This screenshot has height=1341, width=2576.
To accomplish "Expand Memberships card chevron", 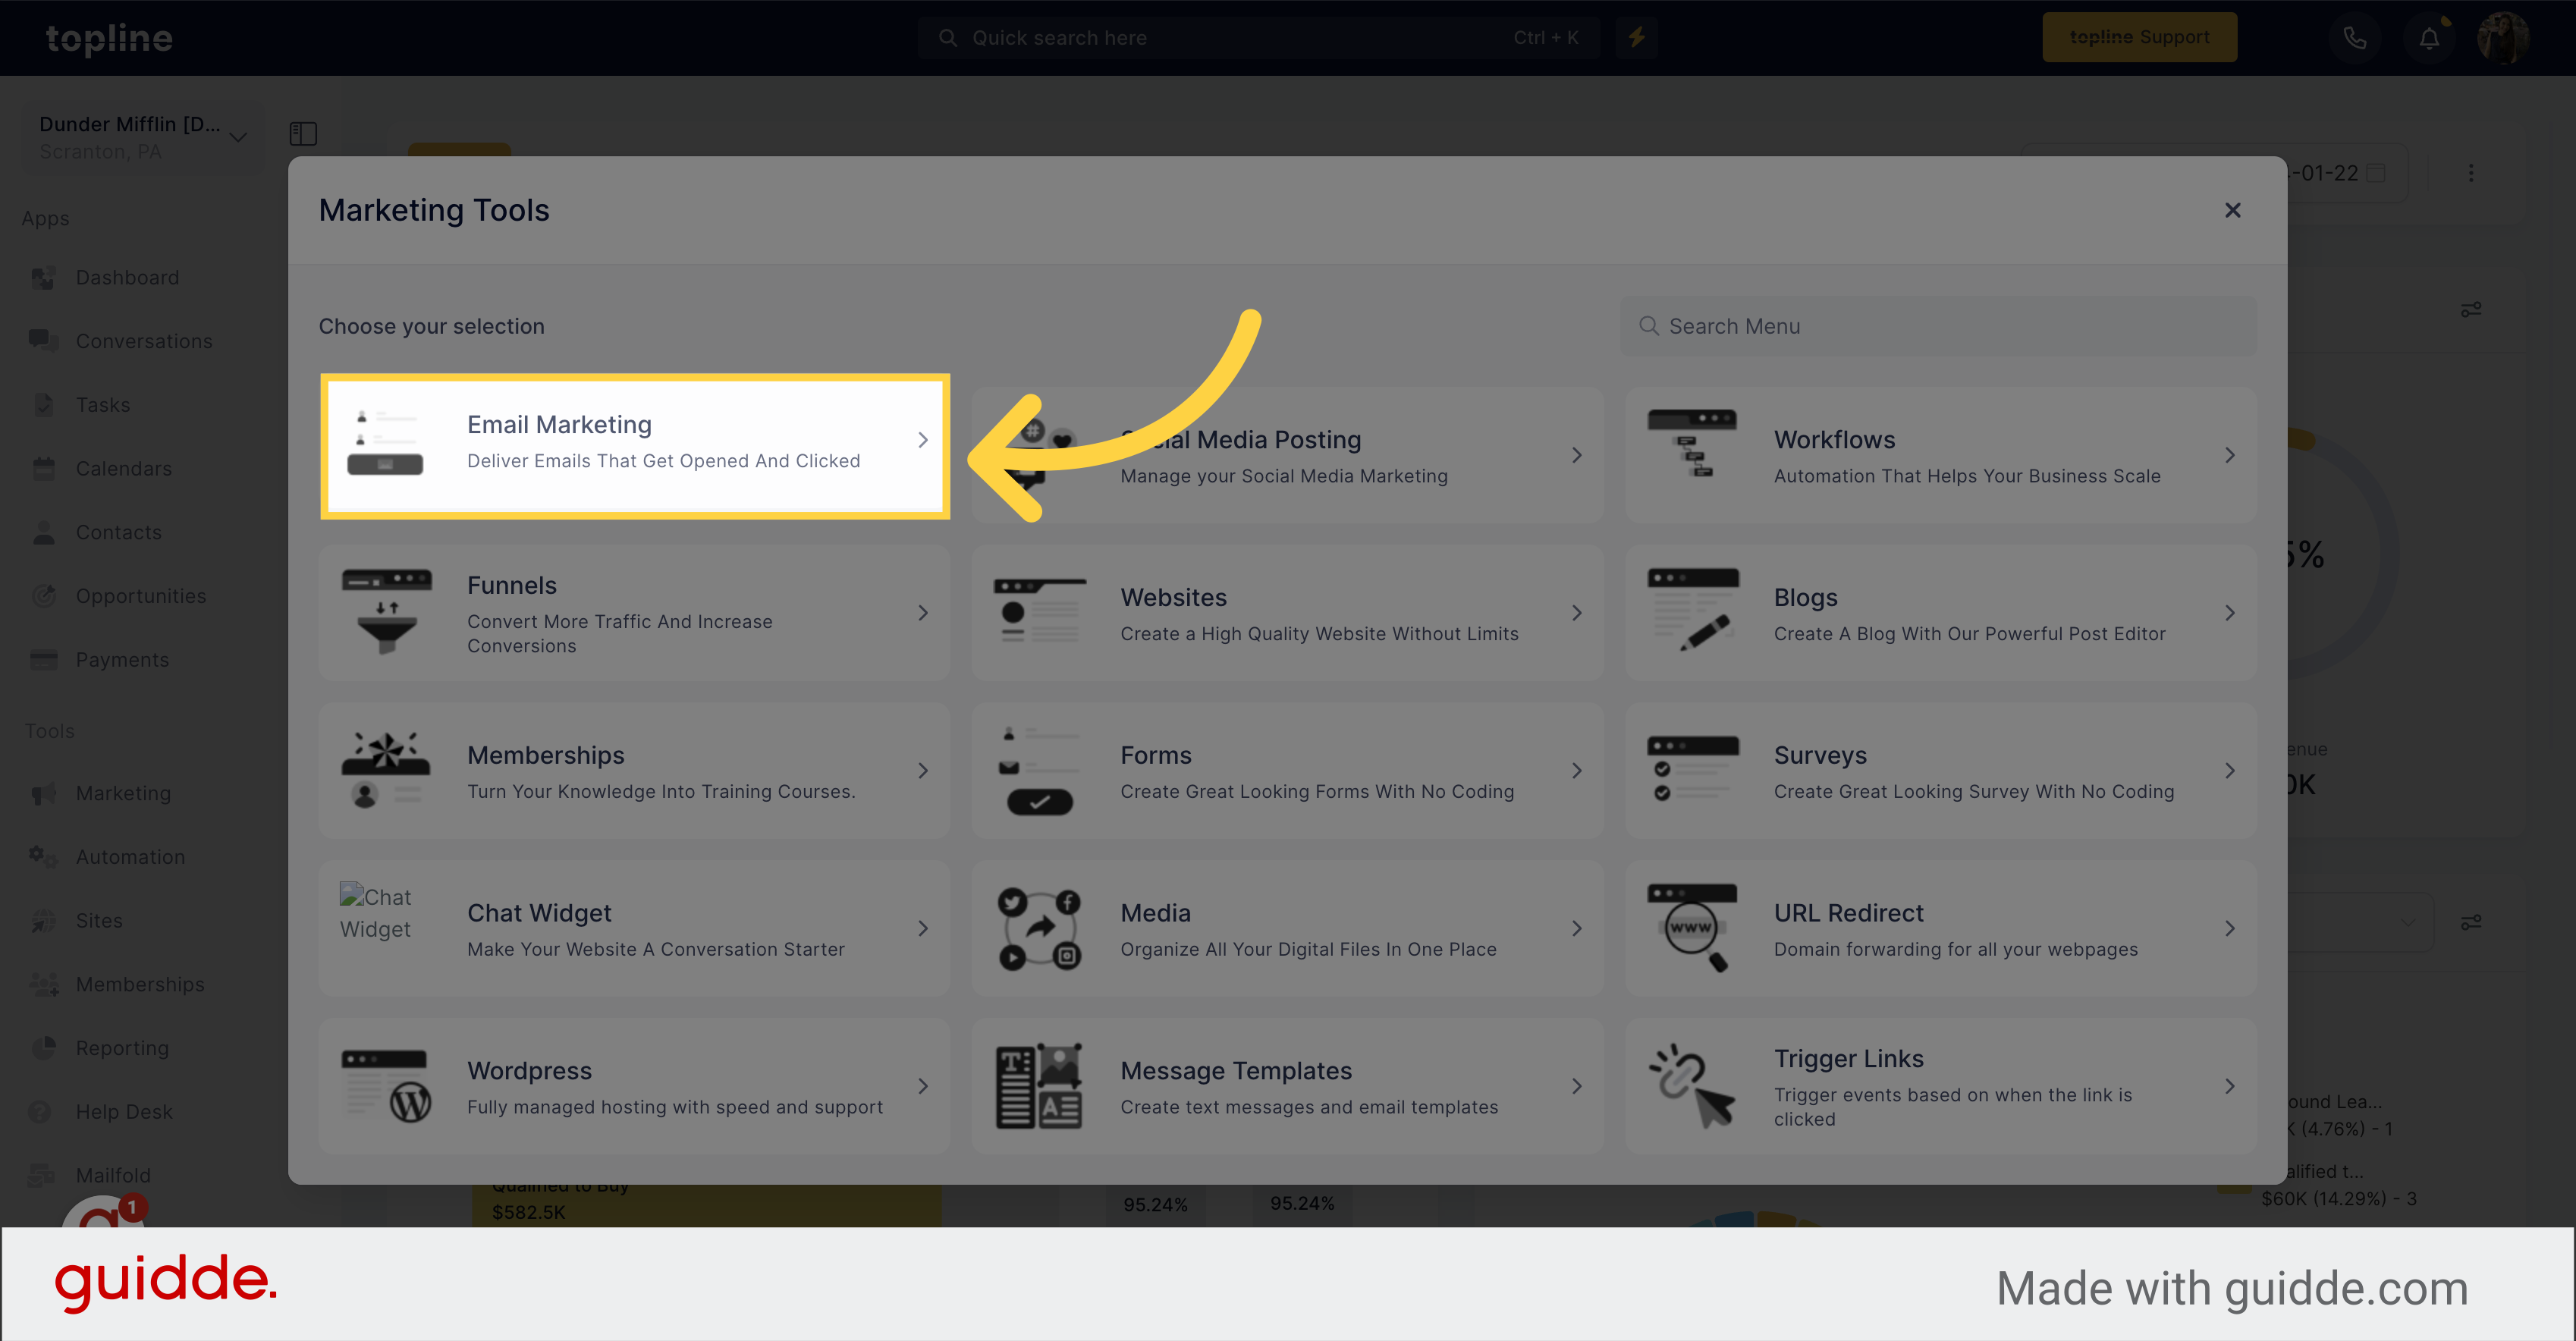I will point(923,771).
